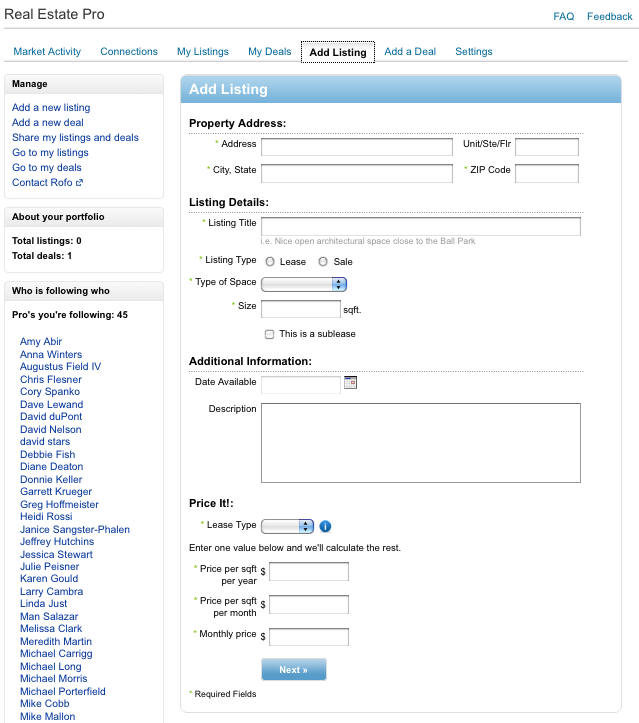Screen dimensions: 639x723
Task: Open Larry Cambra's profile
Action: pos(52,591)
